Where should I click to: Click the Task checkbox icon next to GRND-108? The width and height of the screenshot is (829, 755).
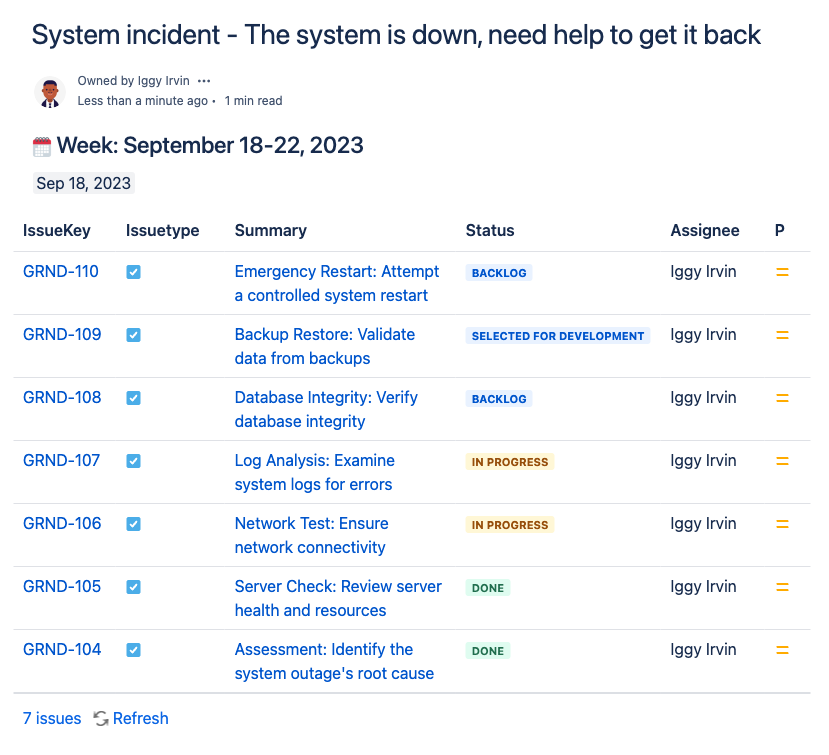(133, 397)
